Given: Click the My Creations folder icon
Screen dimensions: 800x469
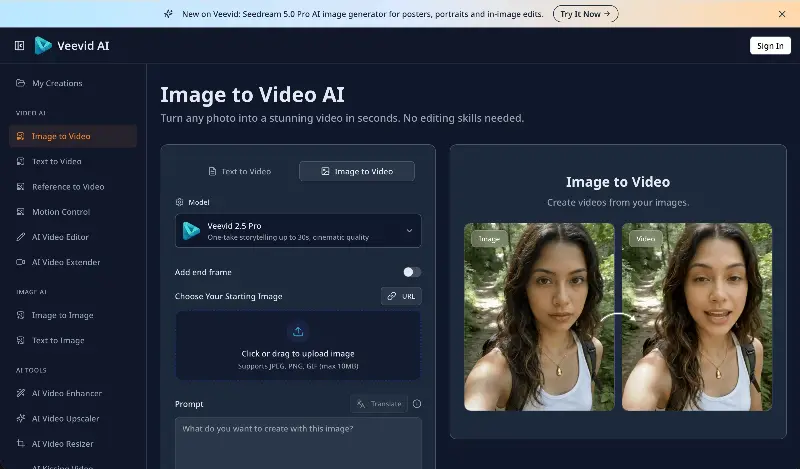Looking at the screenshot, I should [x=20, y=83].
